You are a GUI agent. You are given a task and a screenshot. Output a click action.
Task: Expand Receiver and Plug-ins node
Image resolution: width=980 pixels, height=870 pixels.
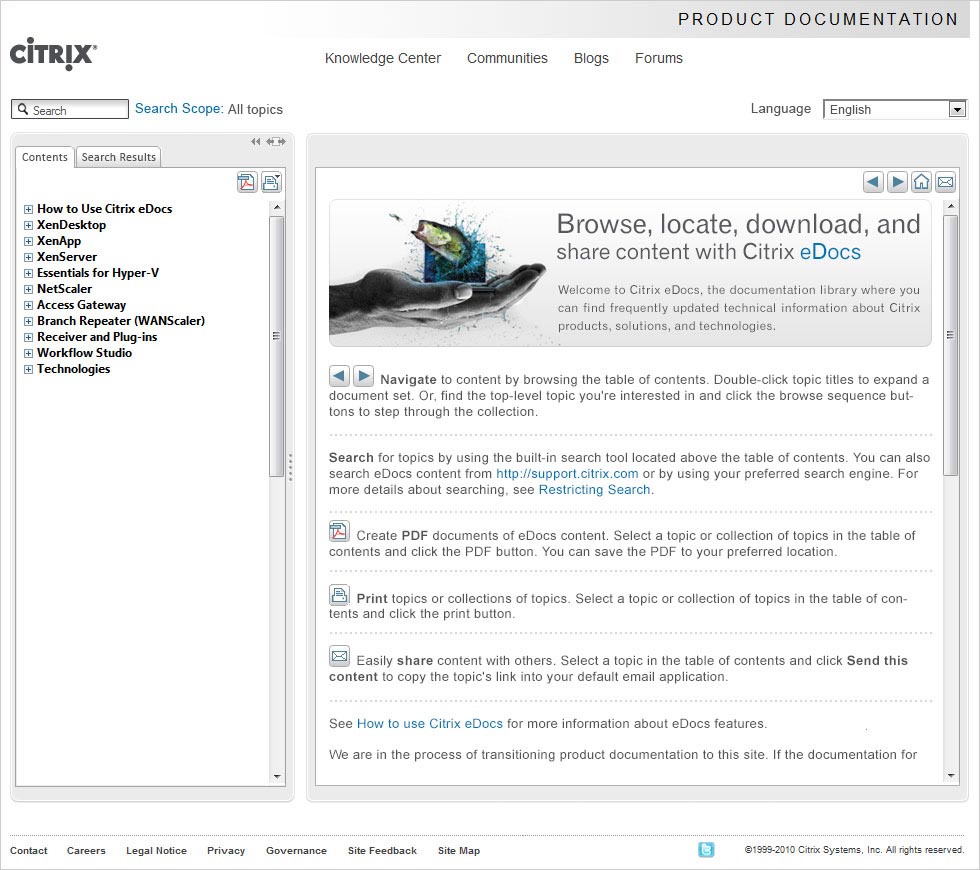pos(28,338)
